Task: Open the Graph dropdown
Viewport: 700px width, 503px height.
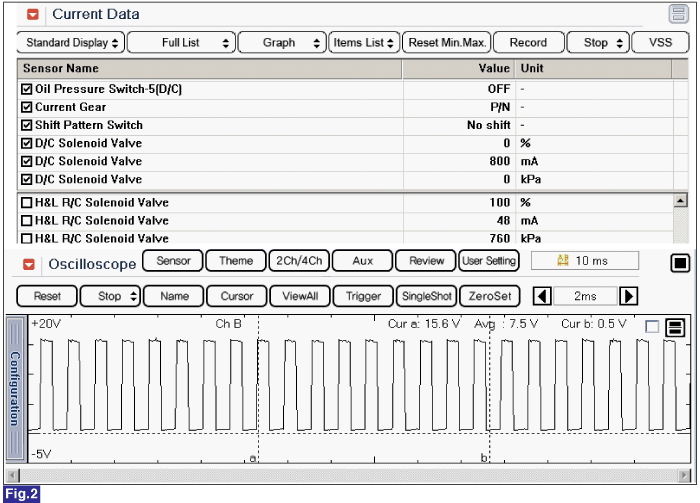Action: pyautogui.click(x=282, y=42)
